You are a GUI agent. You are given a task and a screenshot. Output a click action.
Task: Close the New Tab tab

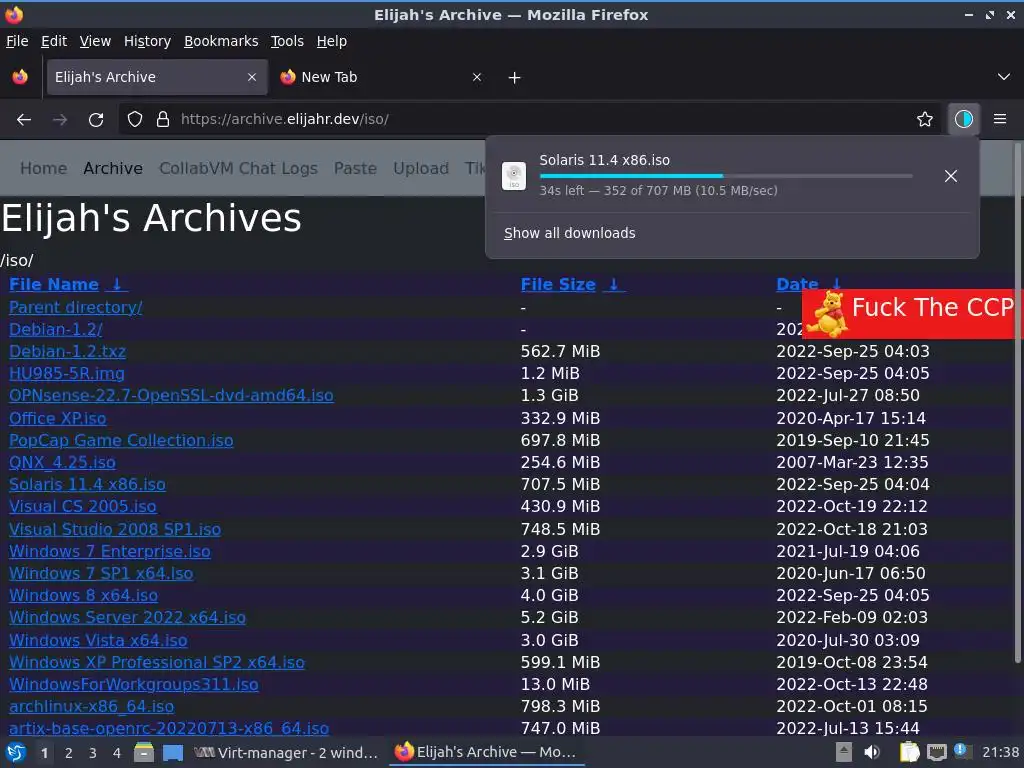click(x=477, y=77)
